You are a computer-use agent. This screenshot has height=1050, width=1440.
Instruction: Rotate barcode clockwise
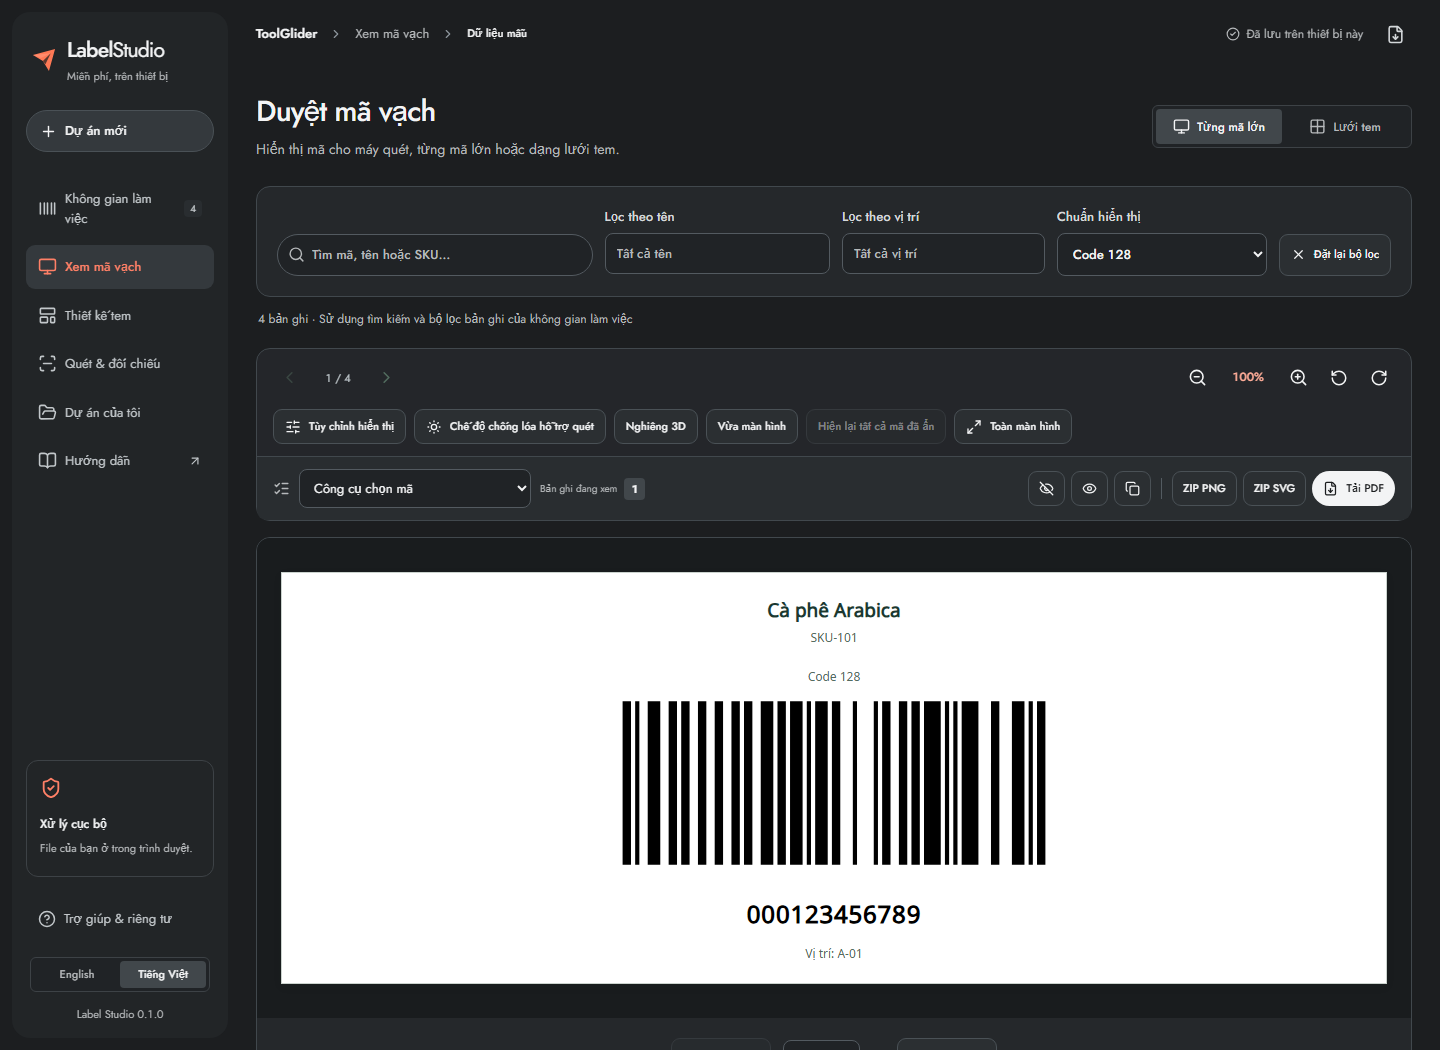(x=1379, y=378)
